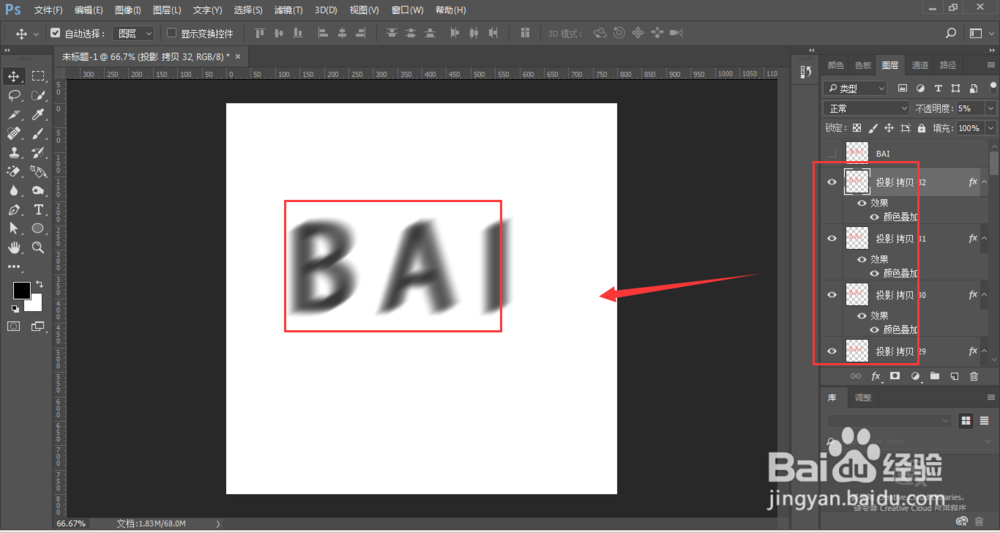This screenshot has height=533, width=1000.
Task: Create new fill or adjustment layer
Action: tap(915, 376)
